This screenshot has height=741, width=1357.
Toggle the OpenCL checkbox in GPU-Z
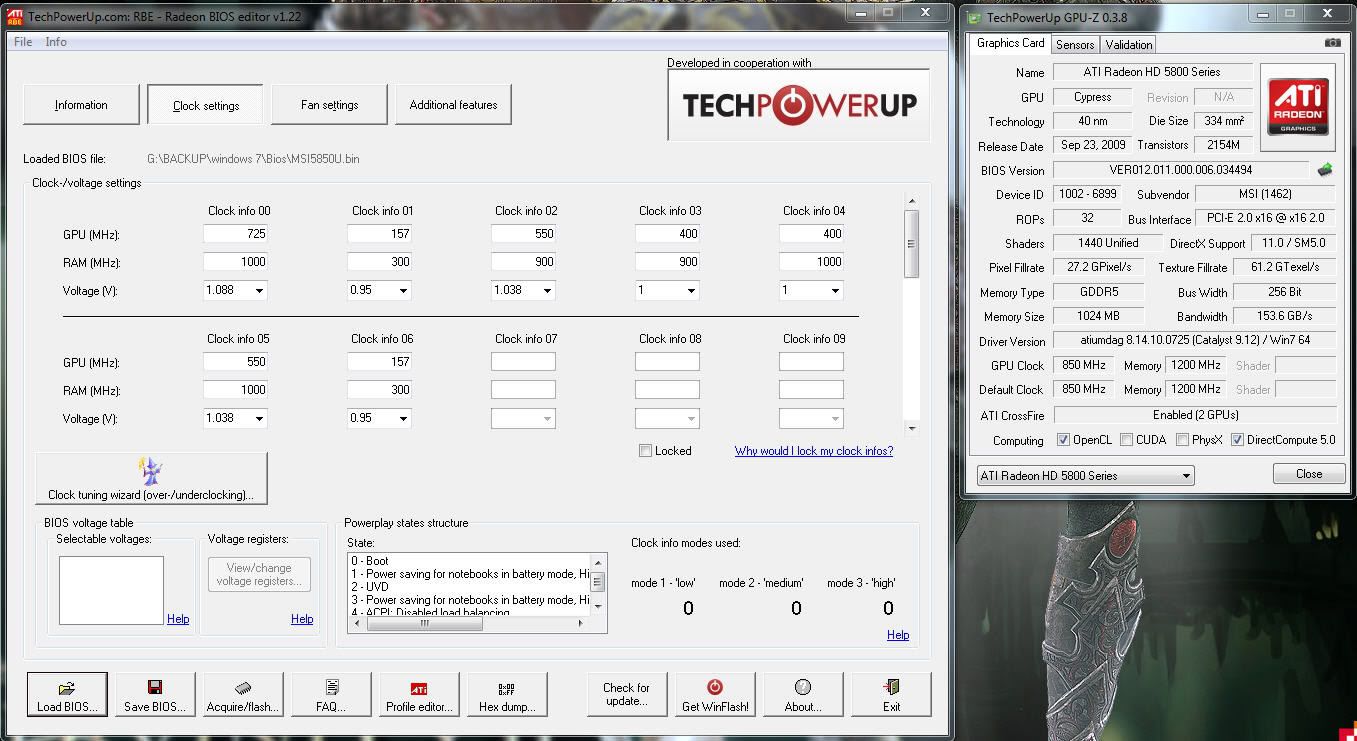[1064, 440]
